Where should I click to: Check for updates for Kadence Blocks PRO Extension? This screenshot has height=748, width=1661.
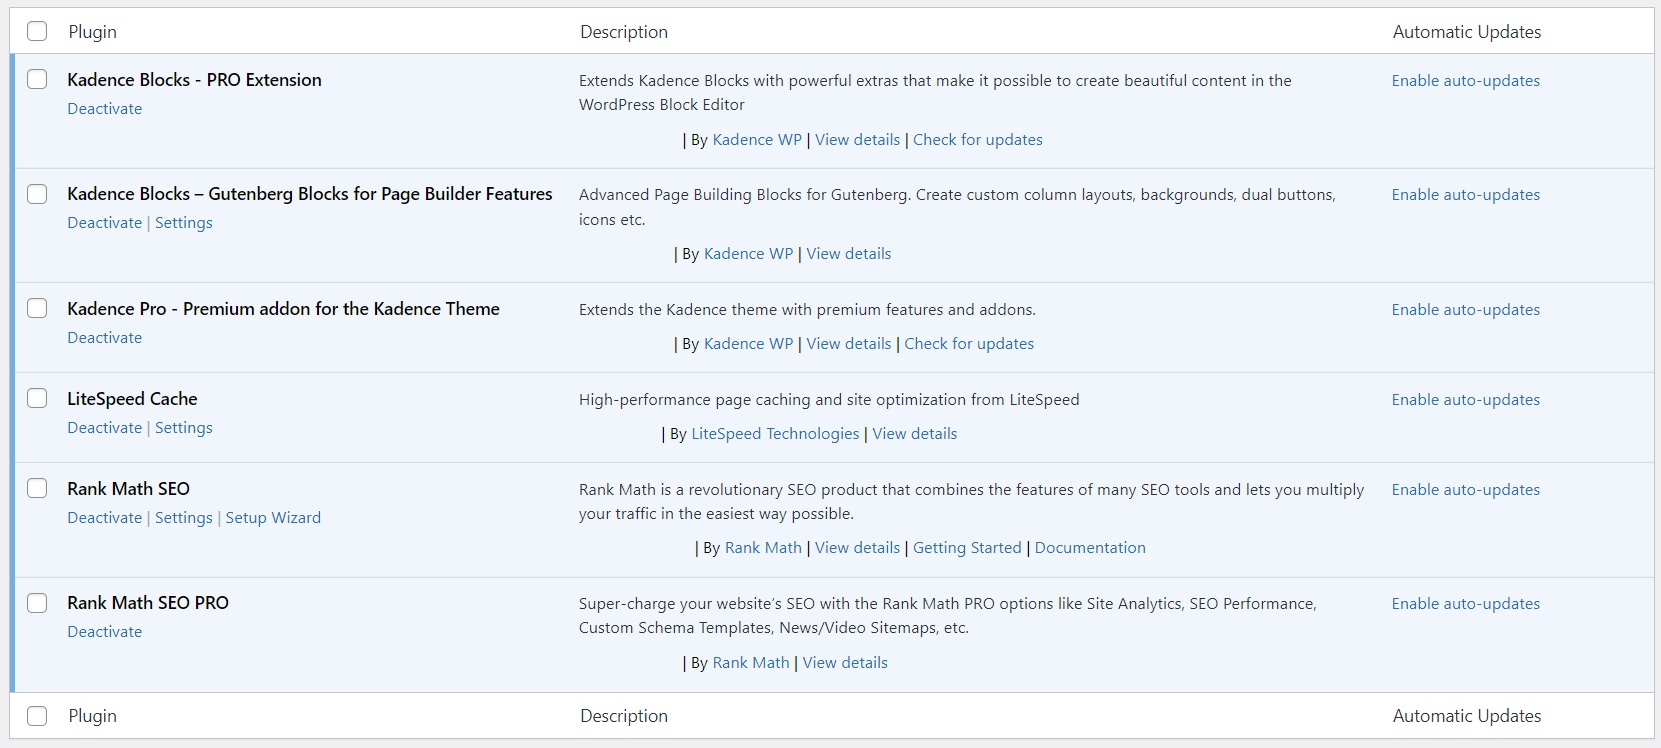tap(978, 140)
